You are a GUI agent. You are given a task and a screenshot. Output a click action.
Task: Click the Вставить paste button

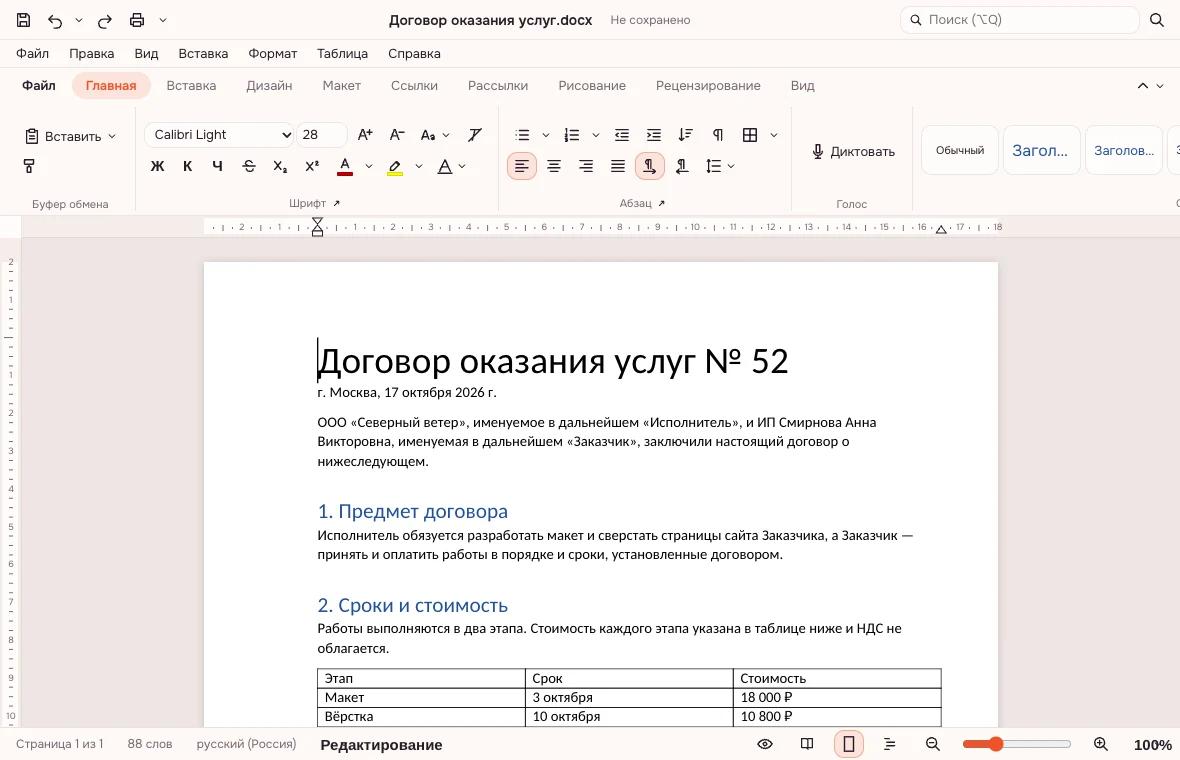[x=63, y=136]
